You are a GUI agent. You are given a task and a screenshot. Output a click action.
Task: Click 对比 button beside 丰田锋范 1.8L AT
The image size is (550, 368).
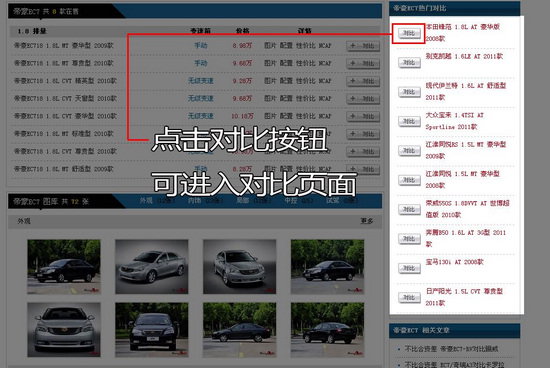pyautogui.click(x=409, y=33)
